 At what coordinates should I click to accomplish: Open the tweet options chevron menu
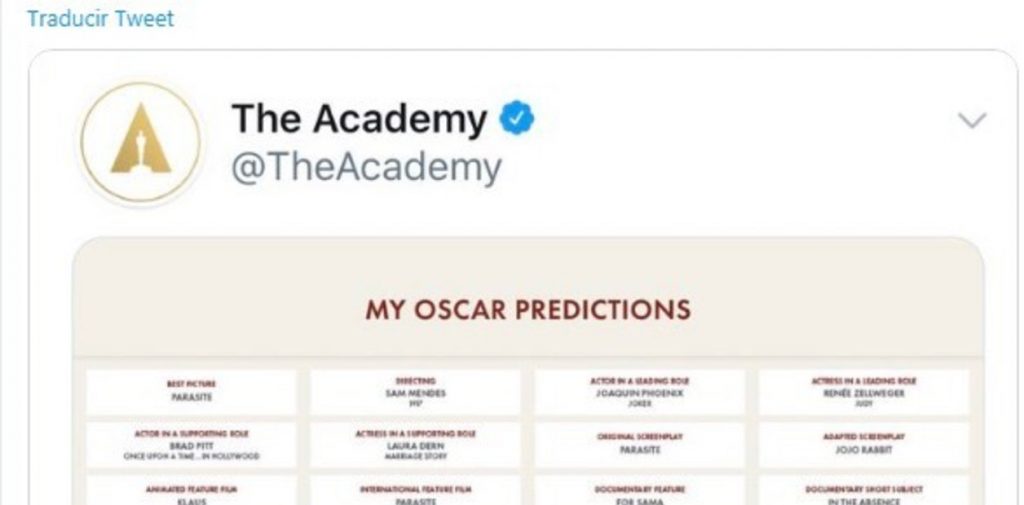pyautogui.click(x=971, y=121)
